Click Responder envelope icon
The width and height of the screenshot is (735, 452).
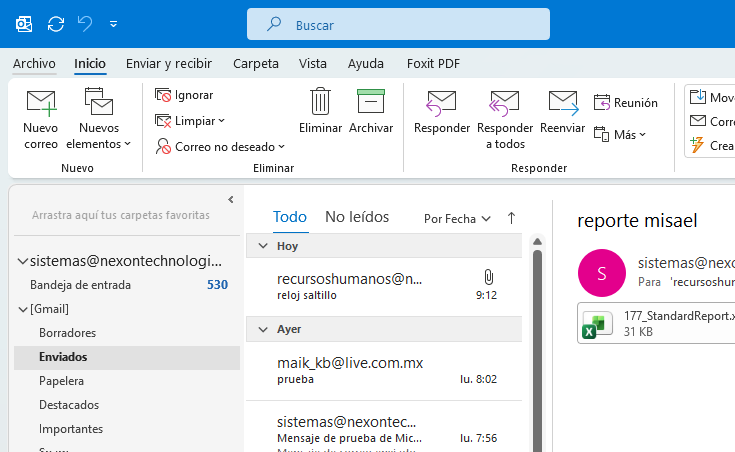[442, 103]
